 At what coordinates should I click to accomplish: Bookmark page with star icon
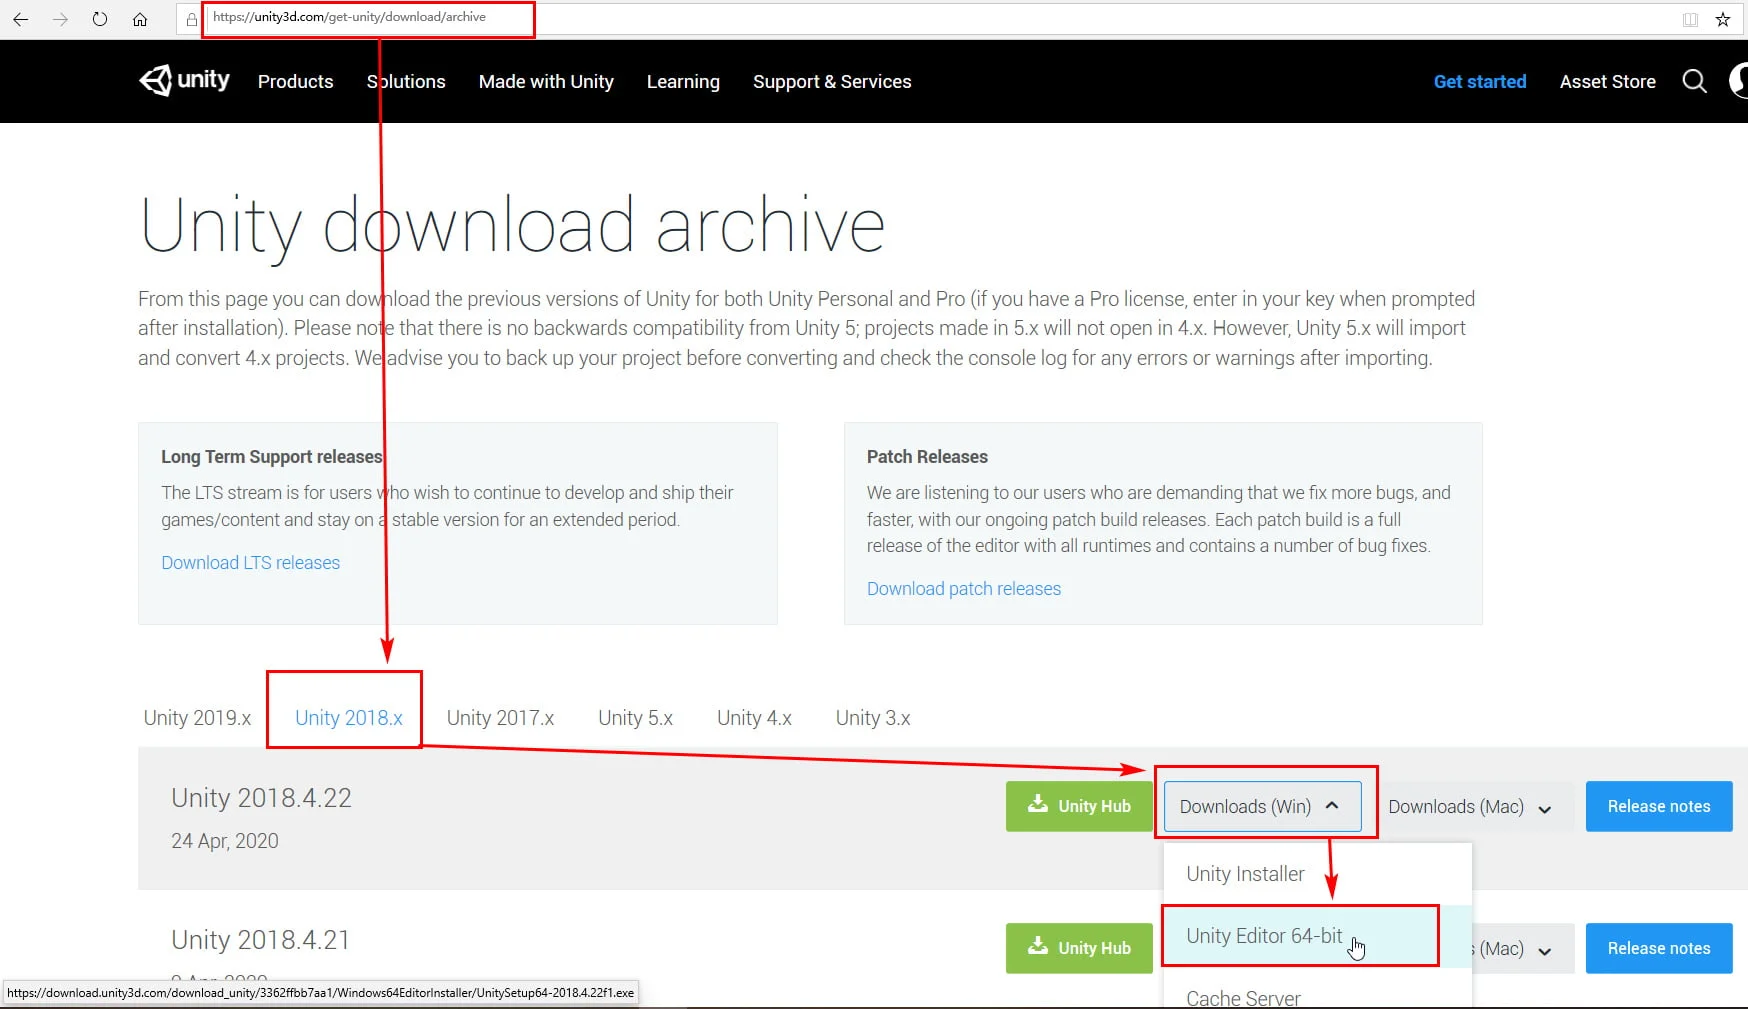coord(1723,19)
